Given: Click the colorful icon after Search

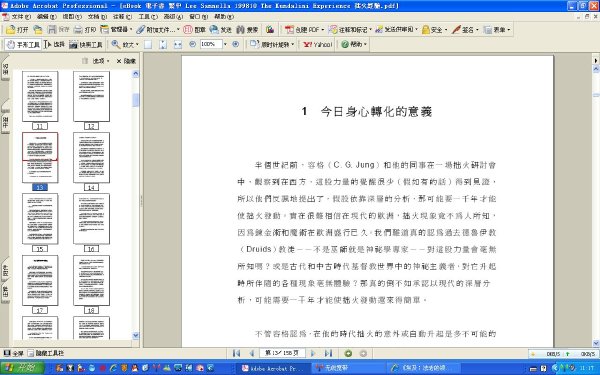Looking at the screenshot, I should (270, 29).
